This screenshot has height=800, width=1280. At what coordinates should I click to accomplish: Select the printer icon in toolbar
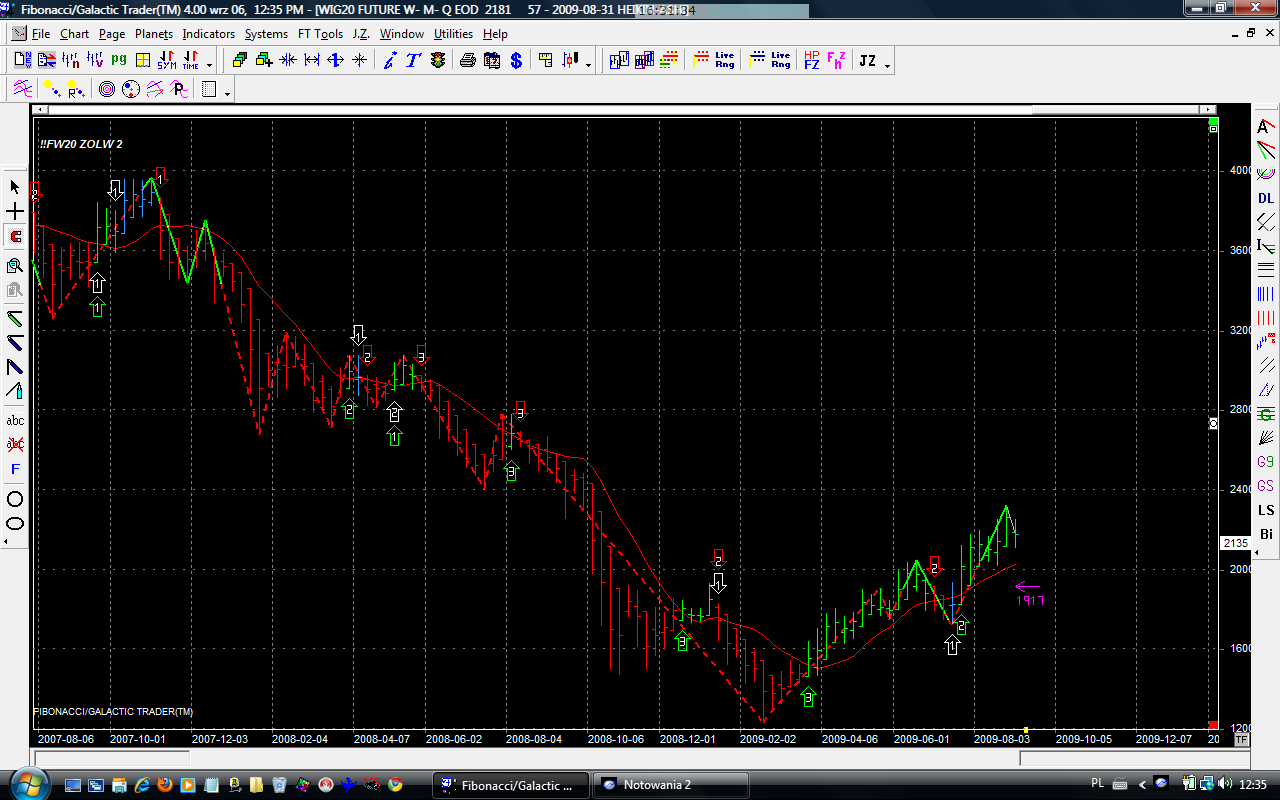click(467, 60)
